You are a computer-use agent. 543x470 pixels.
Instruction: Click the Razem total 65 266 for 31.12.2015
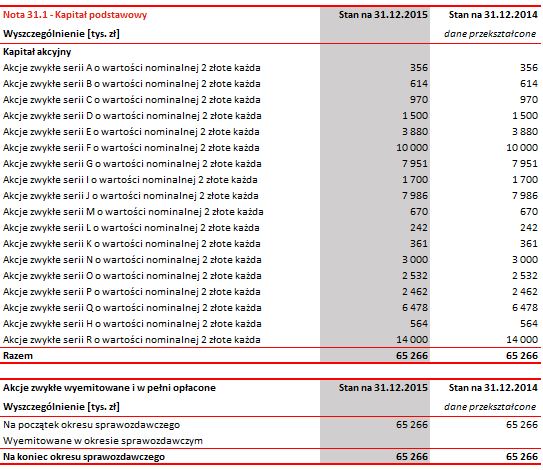click(412, 356)
